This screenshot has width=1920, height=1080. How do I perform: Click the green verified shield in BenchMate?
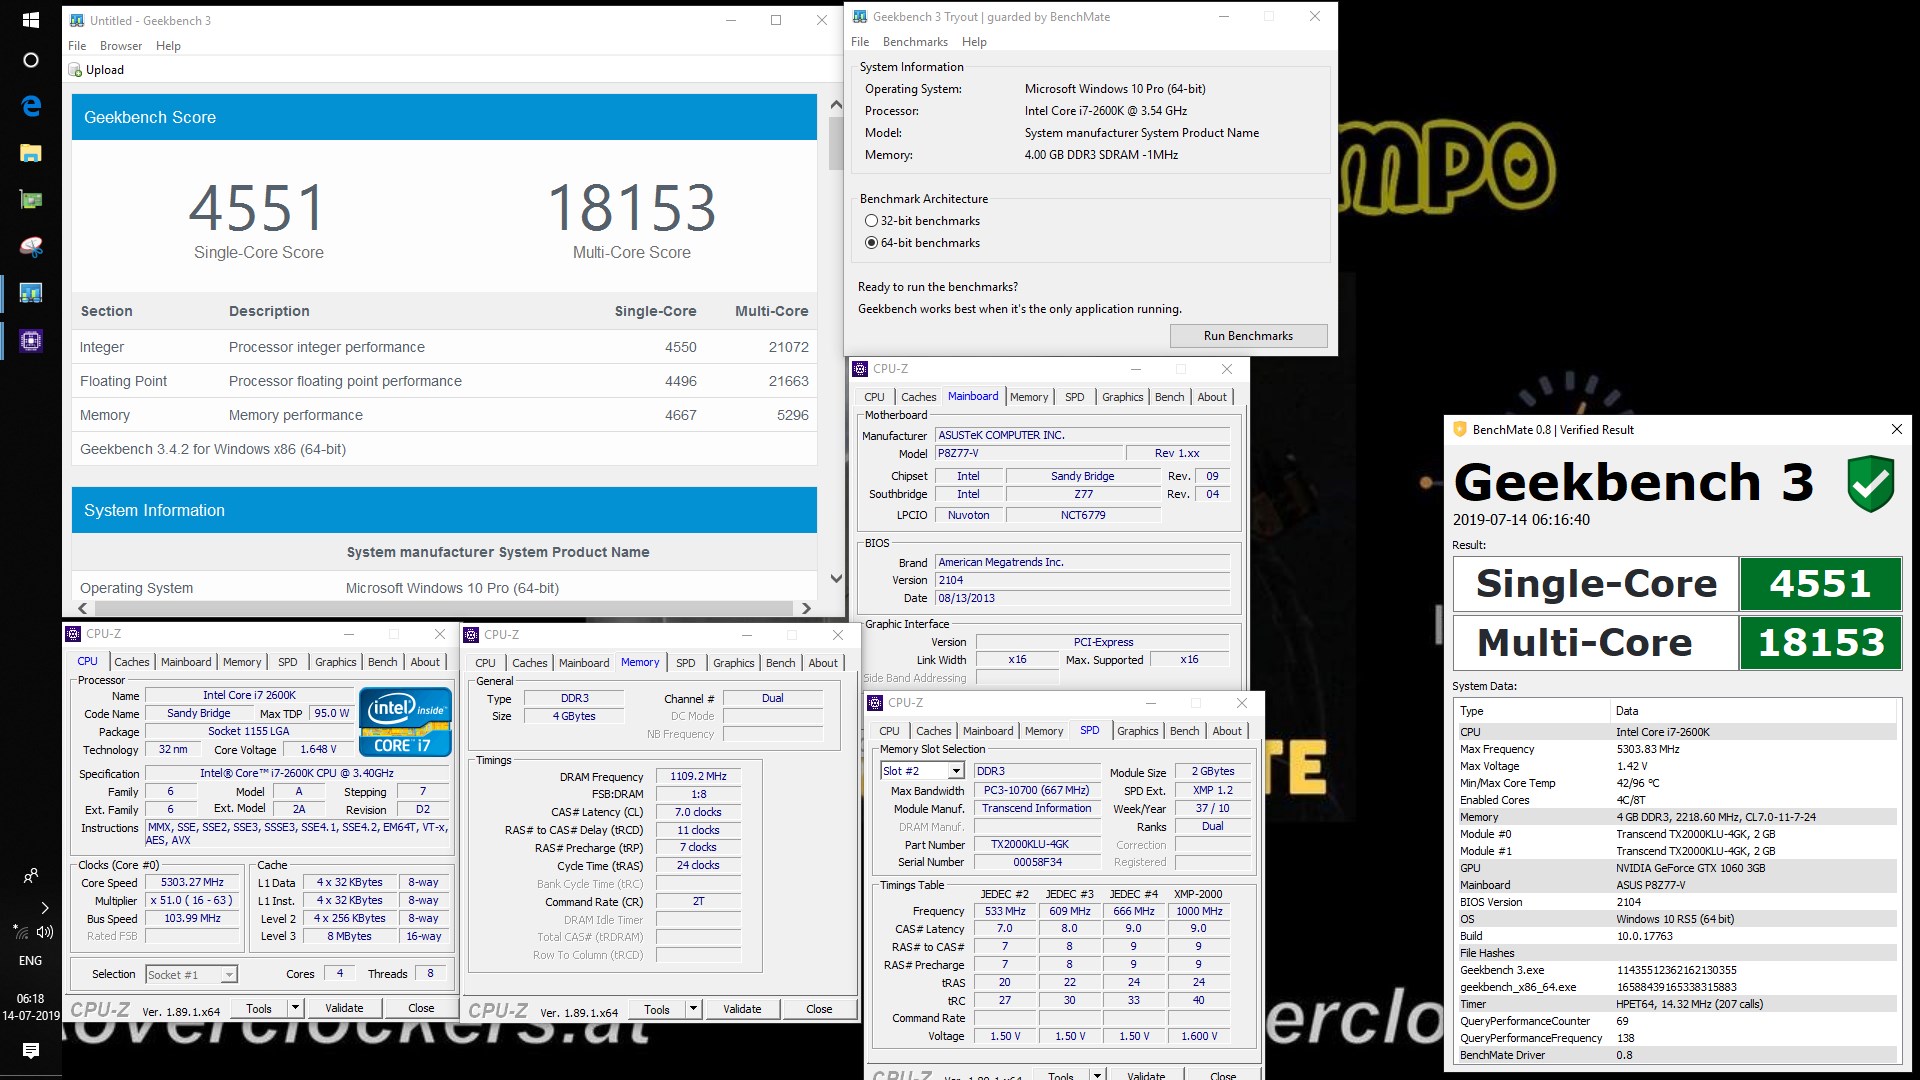pyautogui.click(x=1870, y=484)
